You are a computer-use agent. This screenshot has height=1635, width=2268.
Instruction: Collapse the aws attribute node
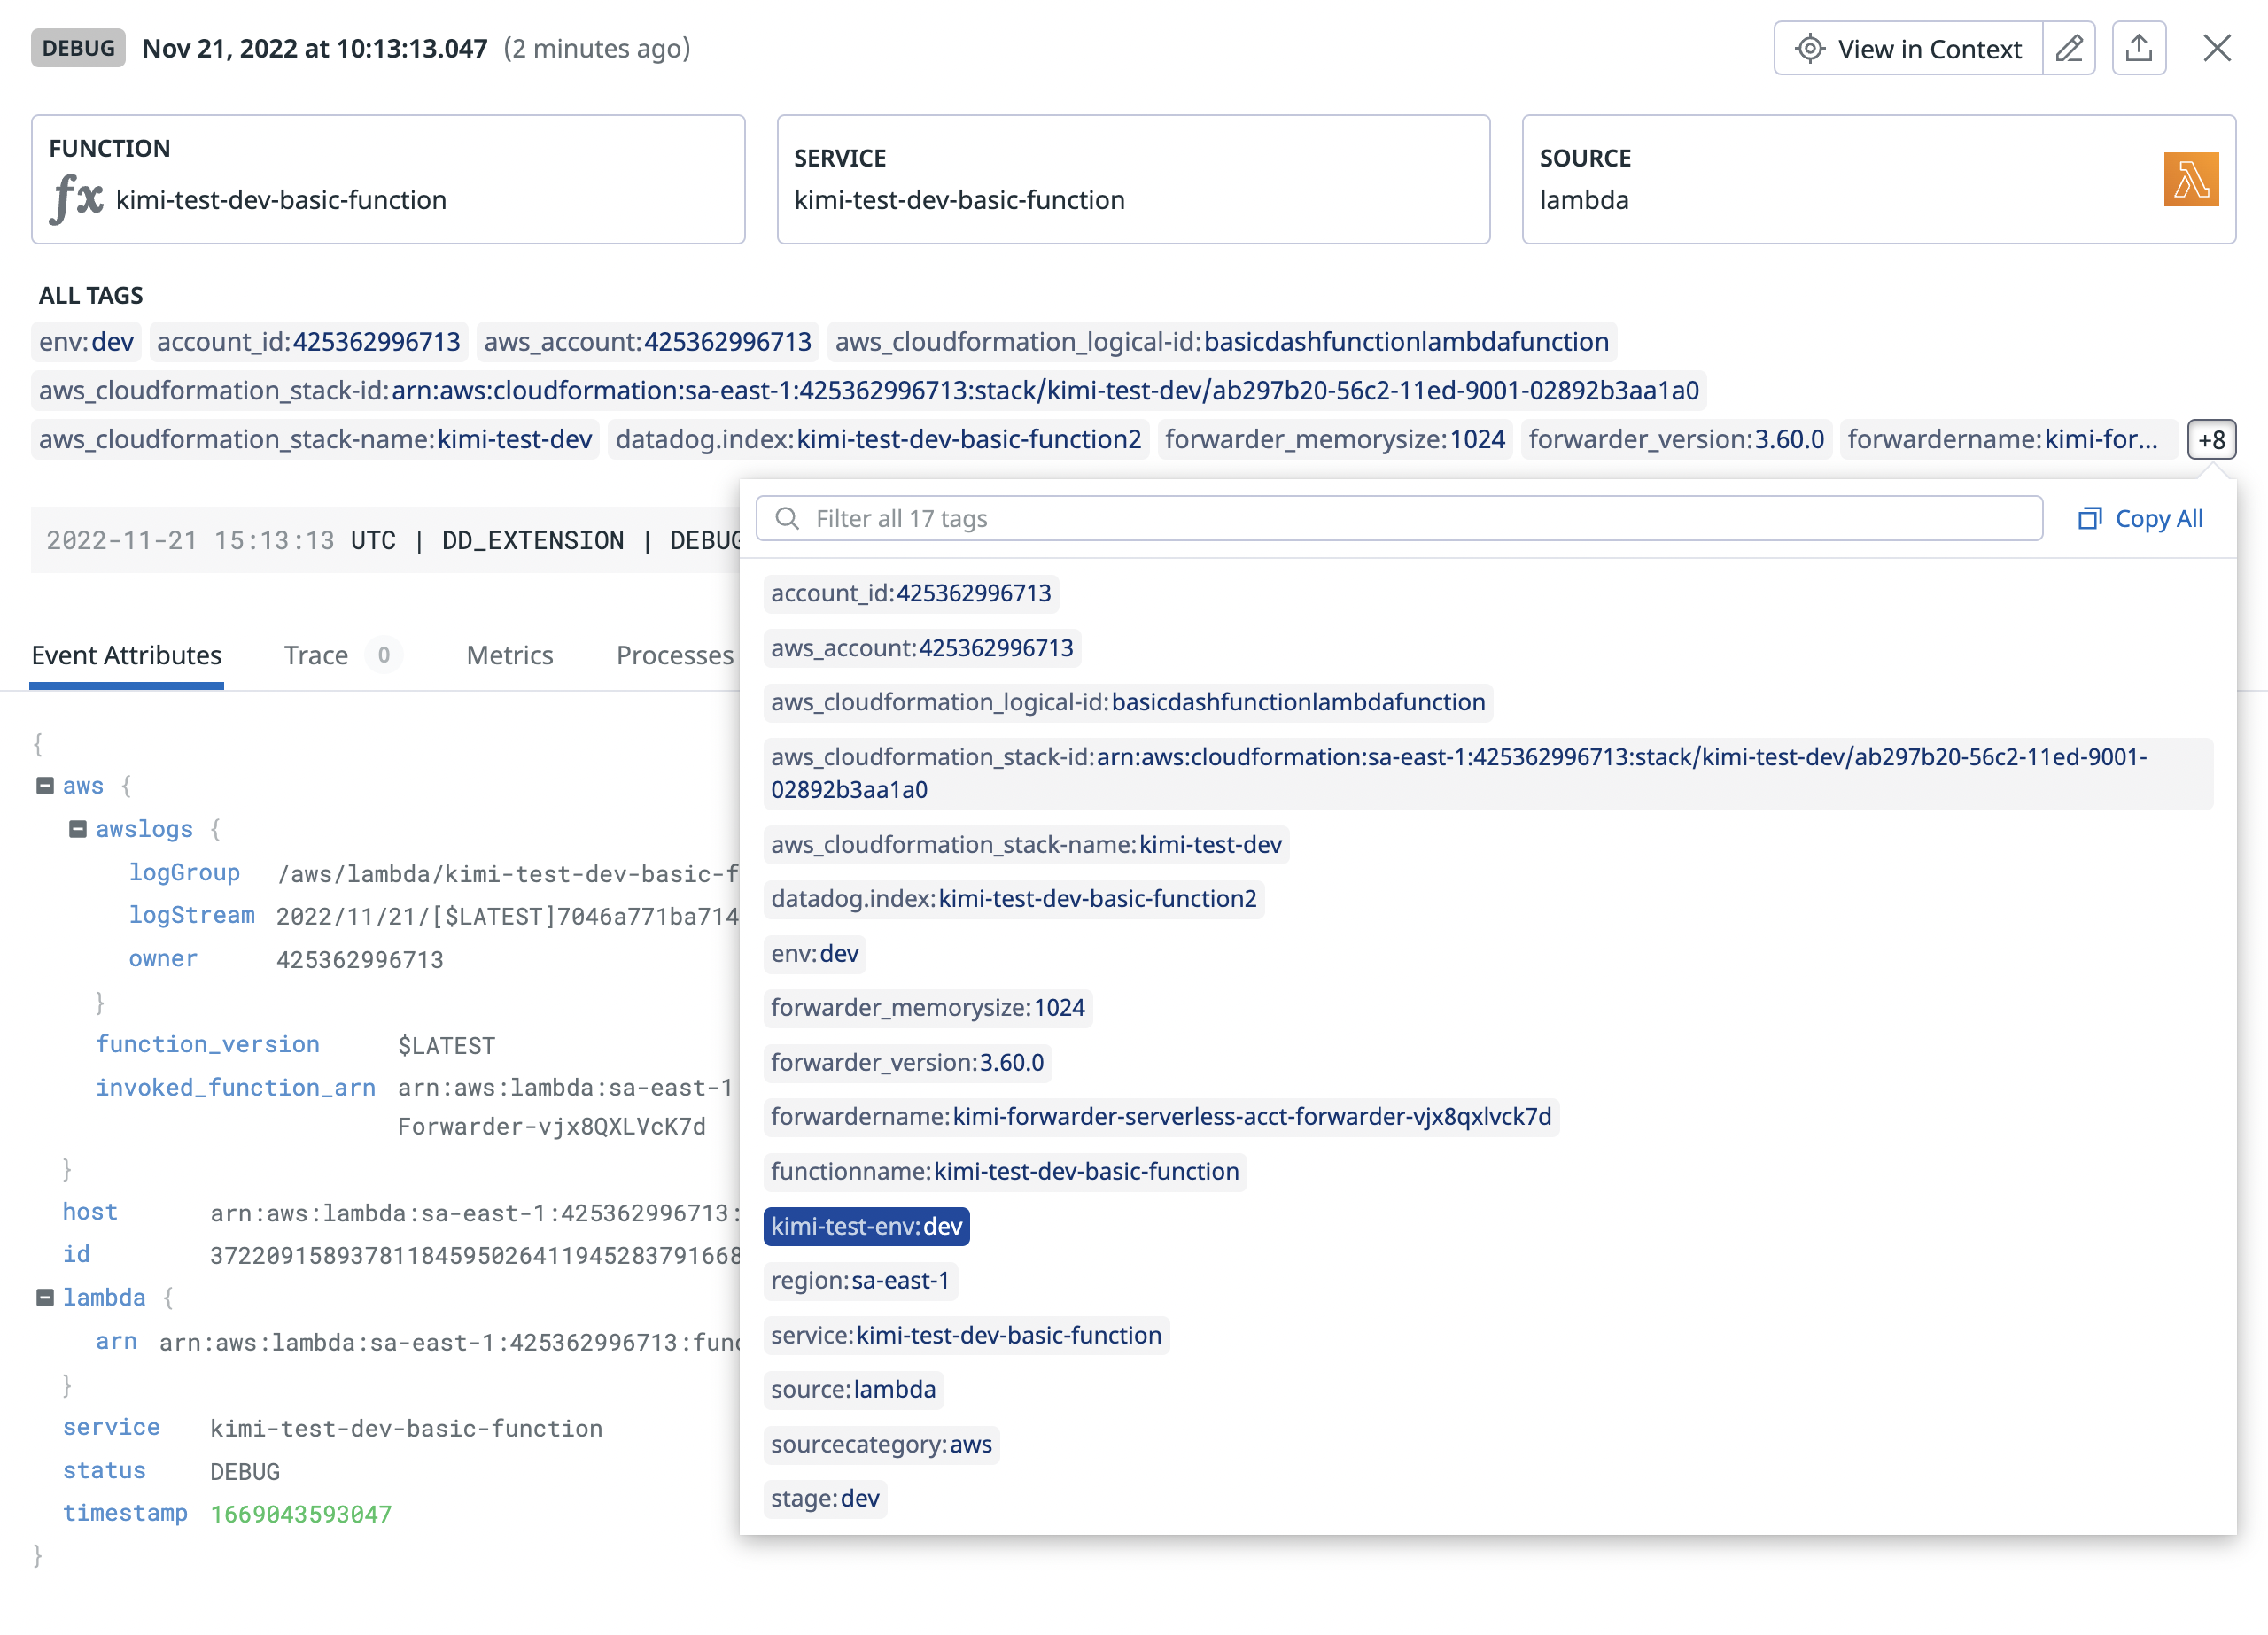point(45,786)
